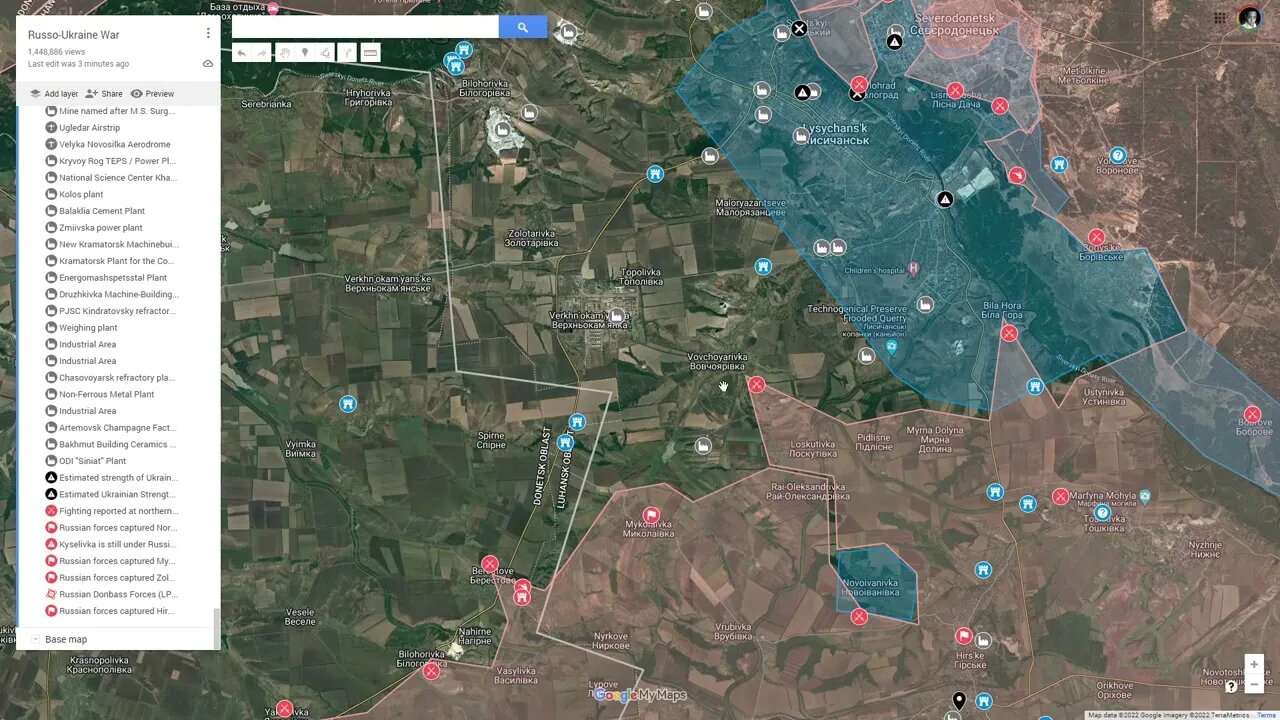Click Add layer
1280x720 pixels.
click(53, 94)
